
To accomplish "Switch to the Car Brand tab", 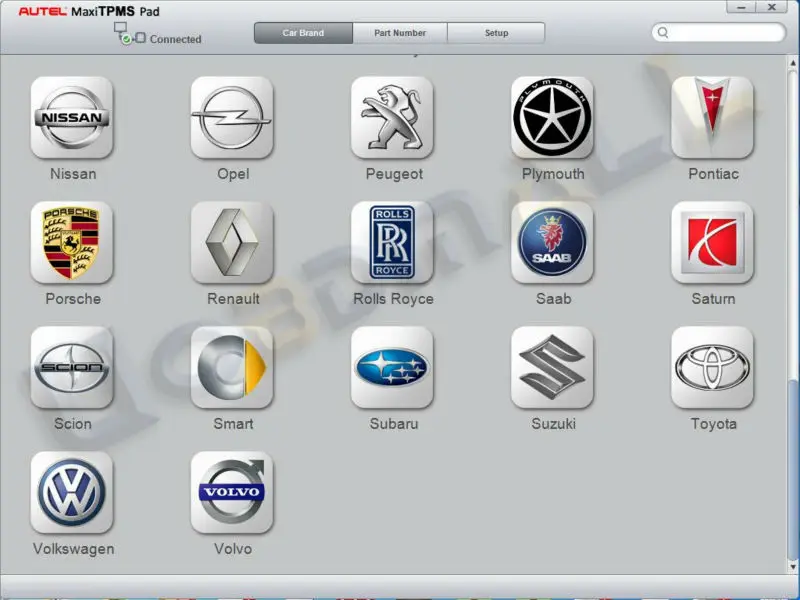I will (x=303, y=33).
